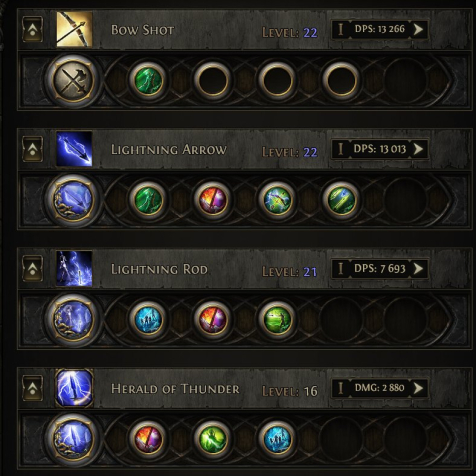This screenshot has width=476, height=476.
Task: Click the Lightning Rod skill icon
Action: click(x=74, y=268)
